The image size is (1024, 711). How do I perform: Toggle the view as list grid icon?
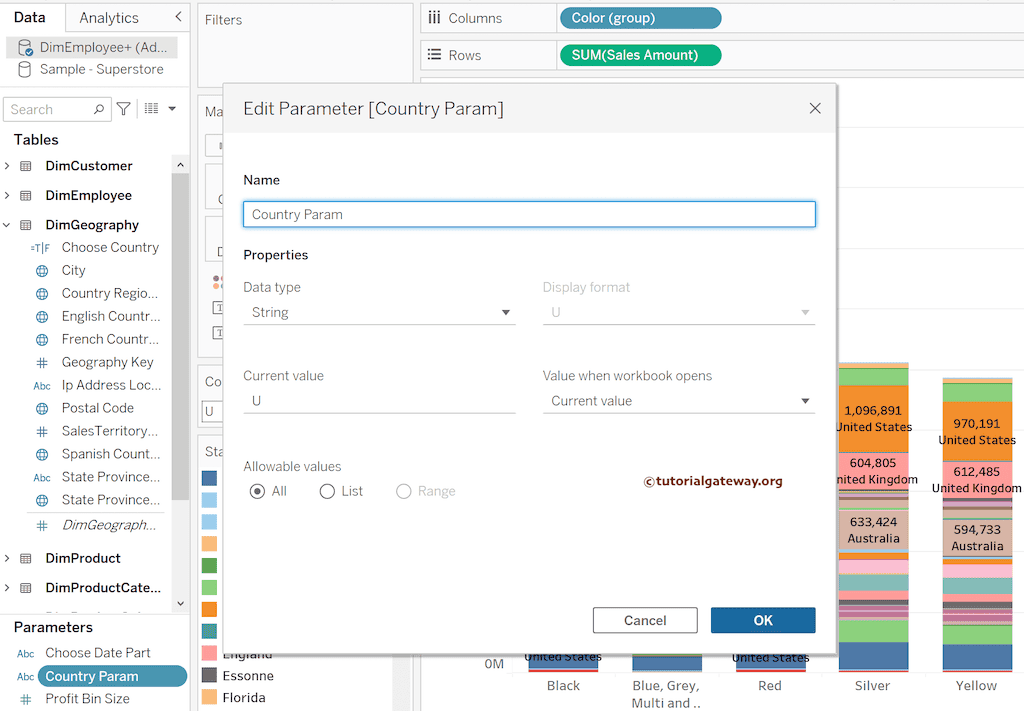point(152,108)
